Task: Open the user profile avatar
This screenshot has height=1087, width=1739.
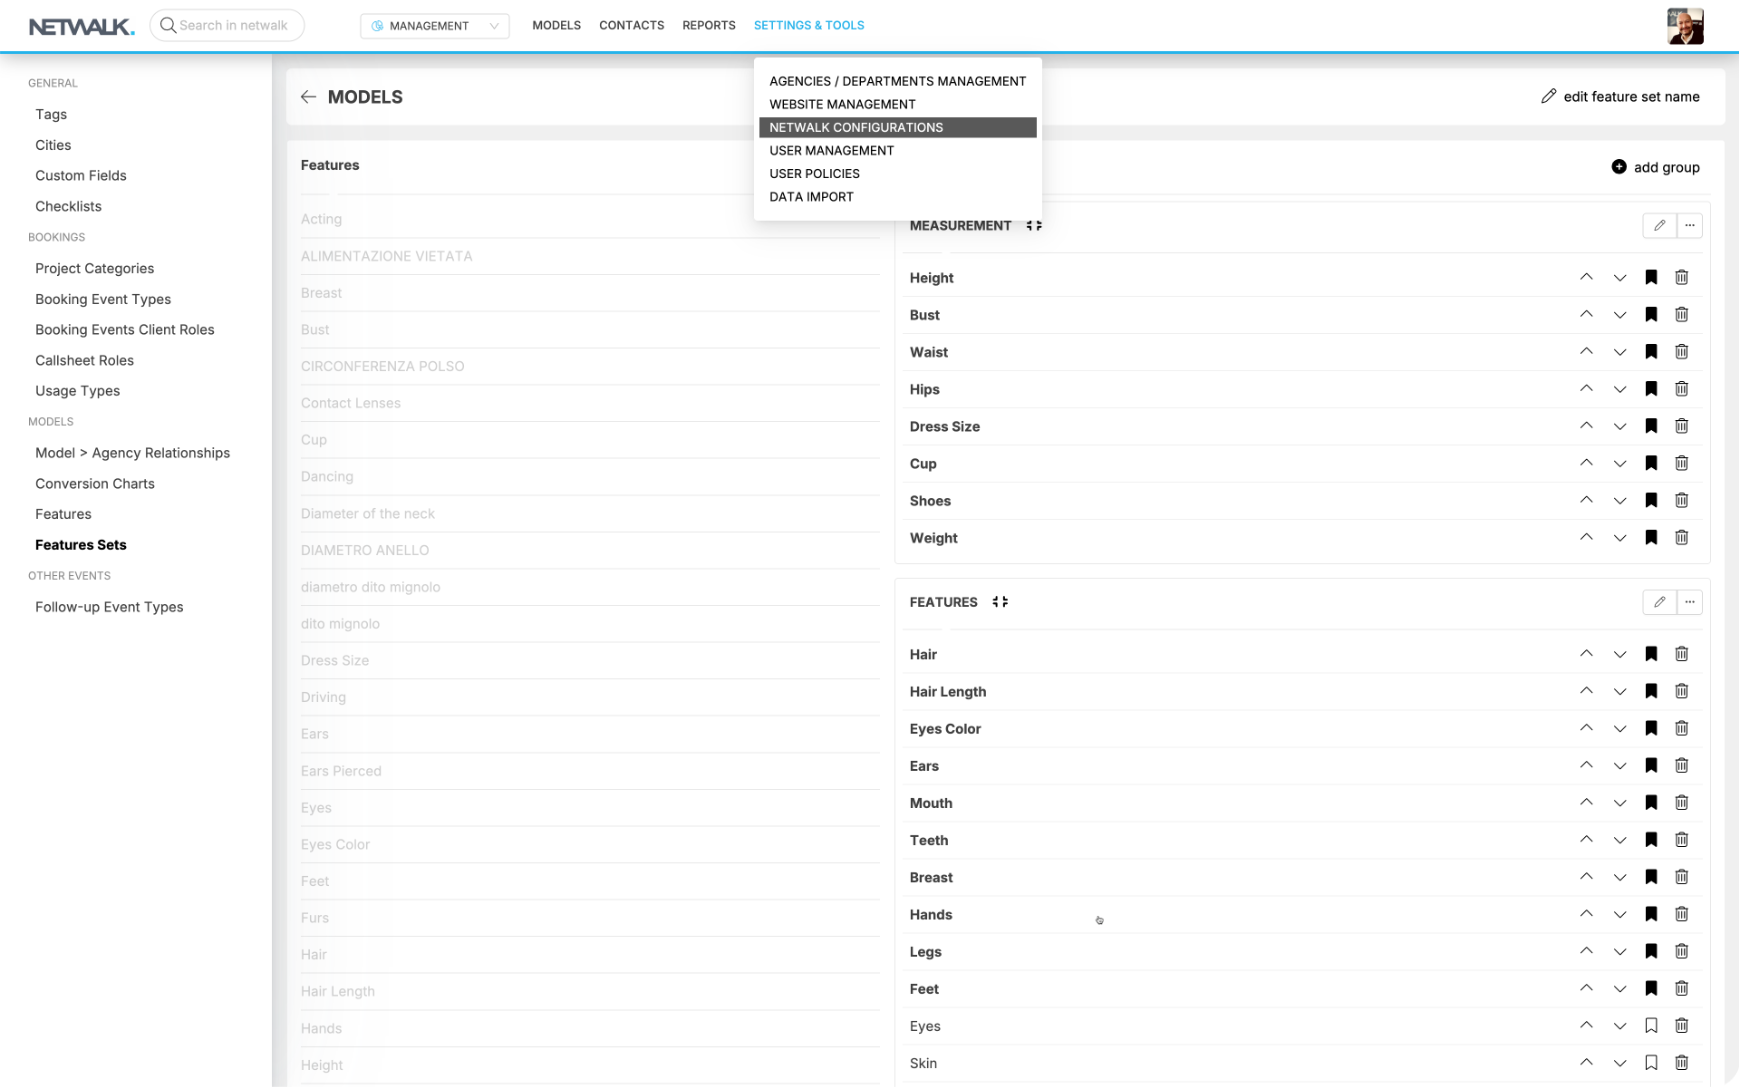Action: (1685, 26)
